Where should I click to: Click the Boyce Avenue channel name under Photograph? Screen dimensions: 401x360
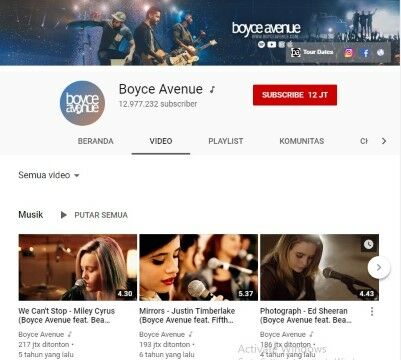pyautogui.click(x=283, y=334)
